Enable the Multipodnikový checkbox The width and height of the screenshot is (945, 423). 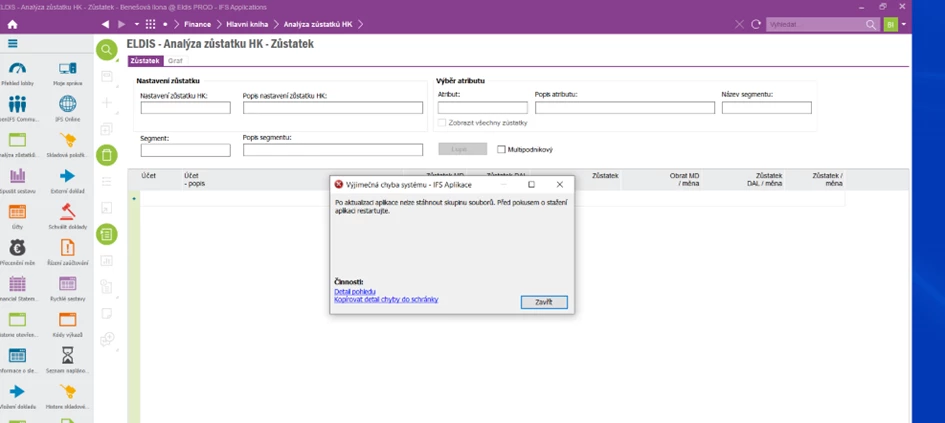click(x=501, y=149)
